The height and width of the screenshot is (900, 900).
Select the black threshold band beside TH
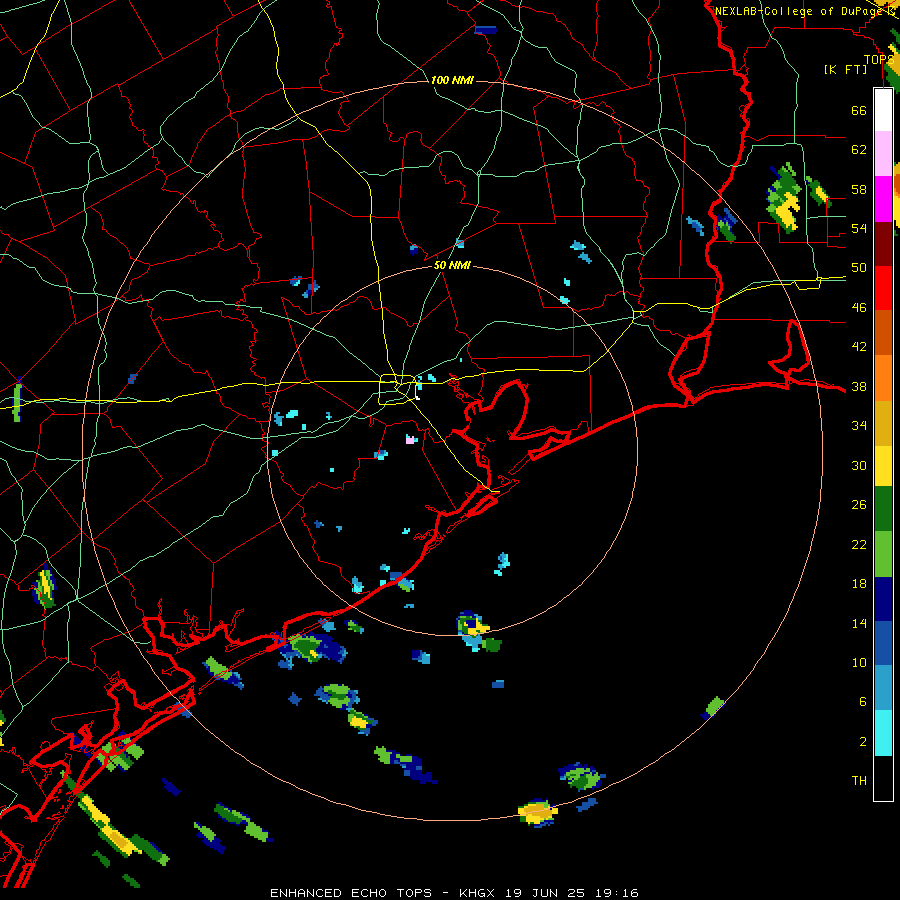coord(883,778)
